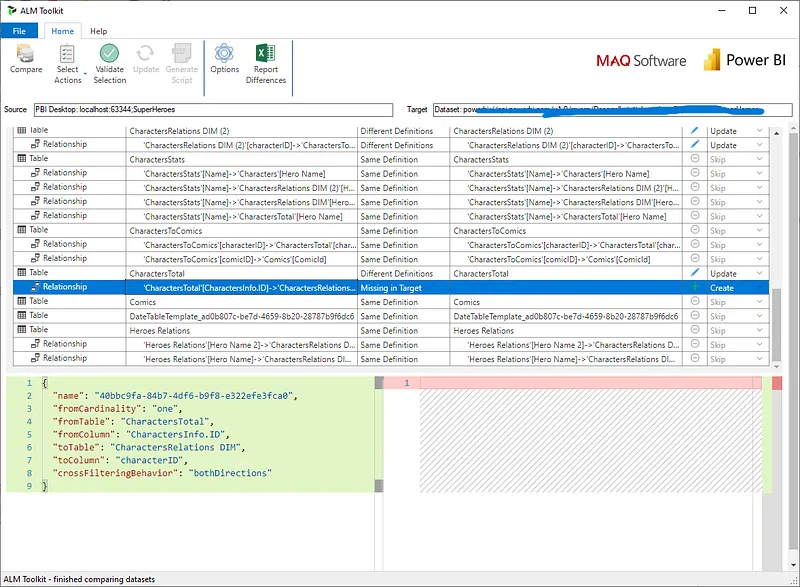
Task: Click the skip circle icon in the CharactersStats table row
Action: 694,159
